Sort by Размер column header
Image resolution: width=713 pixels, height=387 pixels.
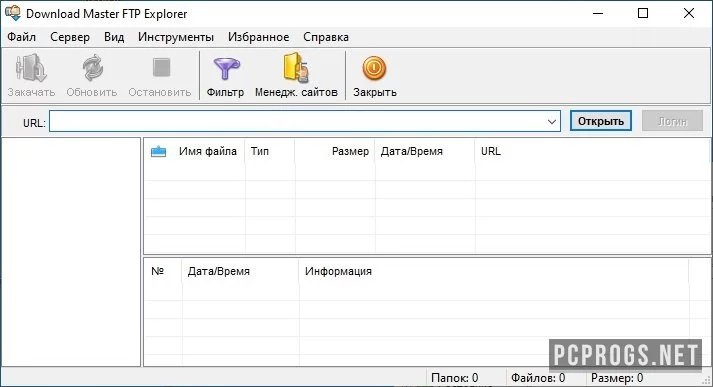[350, 151]
